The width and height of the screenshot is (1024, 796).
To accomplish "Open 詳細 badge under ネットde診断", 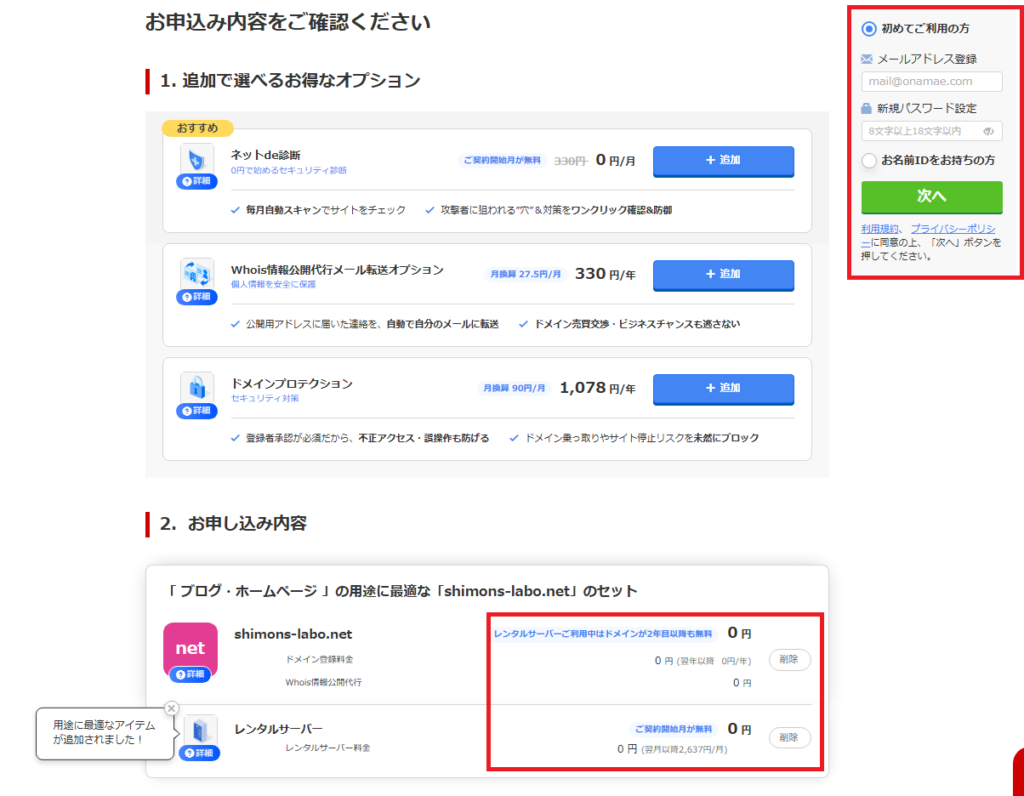I will [x=197, y=182].
